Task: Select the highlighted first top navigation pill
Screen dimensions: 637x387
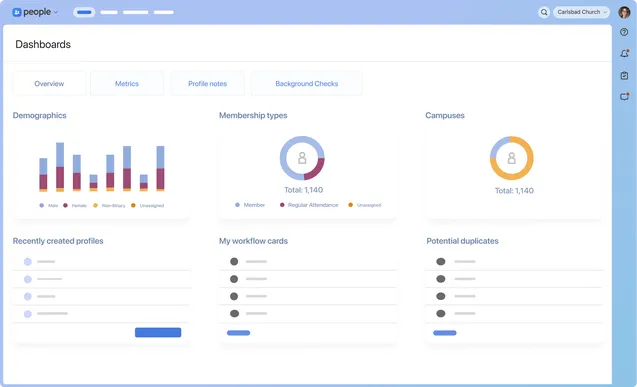Action: 84,12
